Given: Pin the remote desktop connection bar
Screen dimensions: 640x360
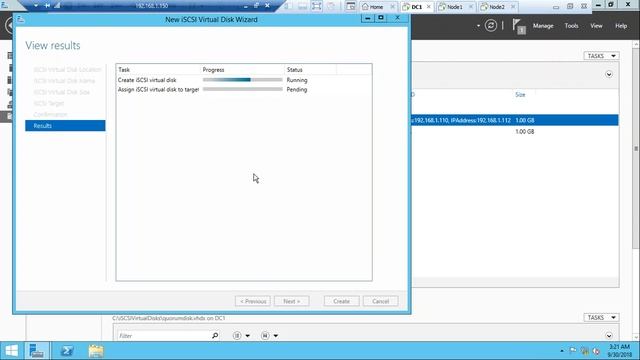Looking at the screenshot, I should pos(47,6).
